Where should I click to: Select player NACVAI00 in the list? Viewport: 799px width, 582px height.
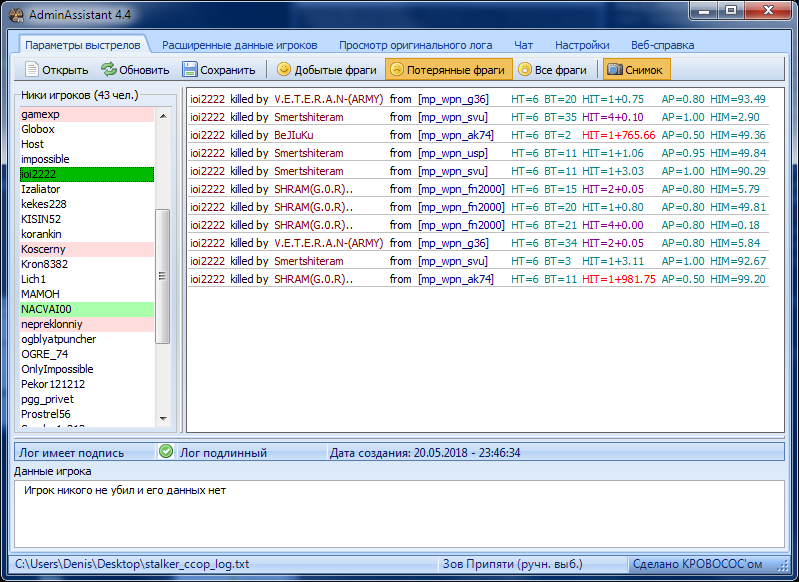point(87,309)
